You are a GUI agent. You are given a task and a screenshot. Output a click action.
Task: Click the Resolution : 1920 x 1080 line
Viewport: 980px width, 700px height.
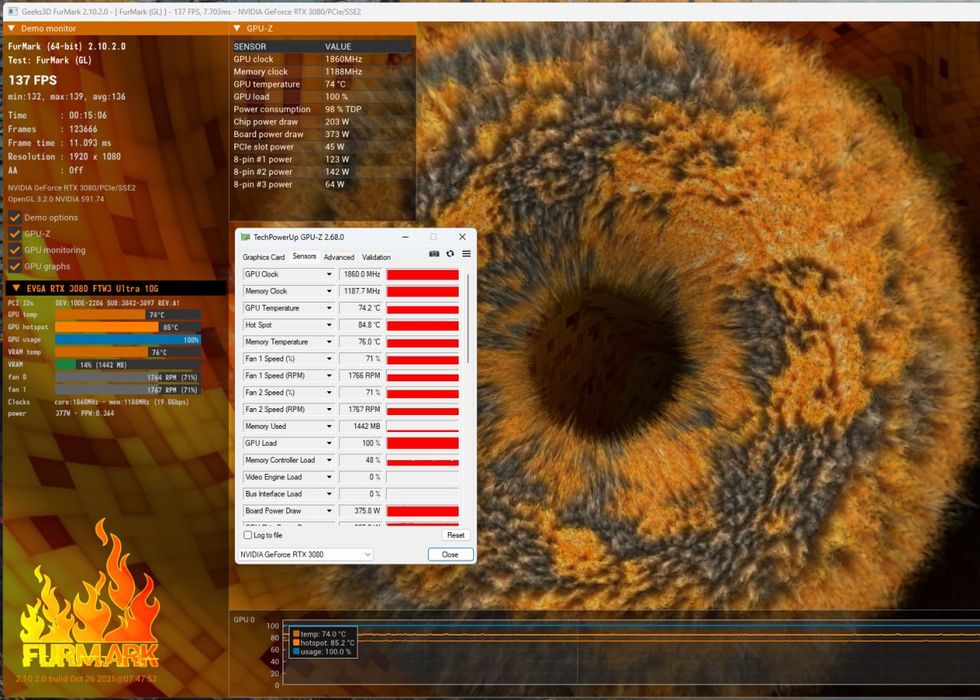click(x=64, y=157)
